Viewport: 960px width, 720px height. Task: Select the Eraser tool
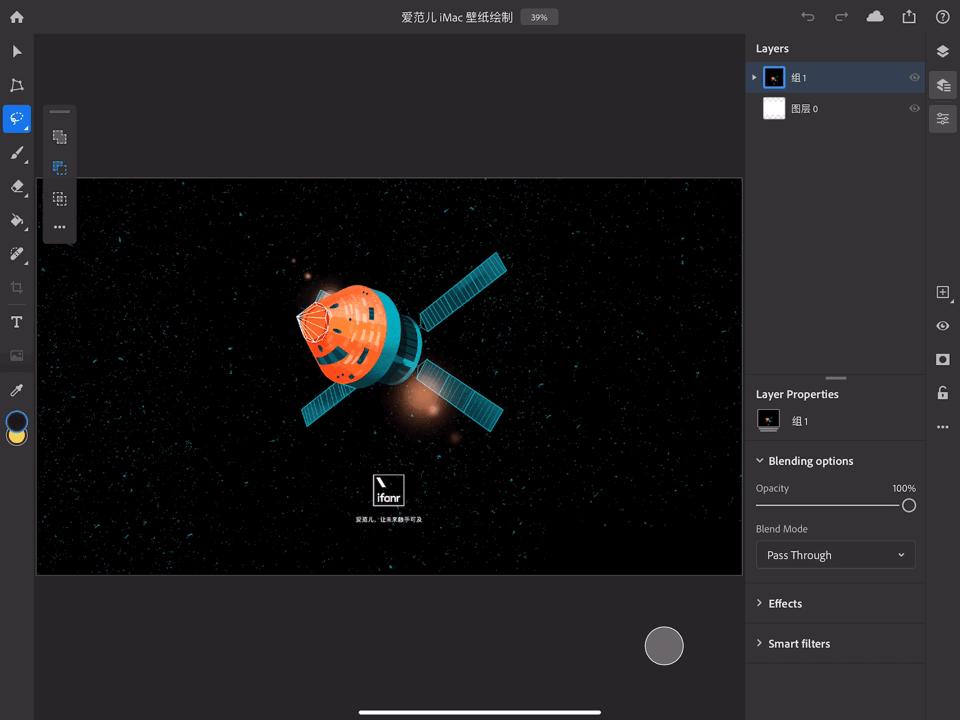tap(16, 187)
